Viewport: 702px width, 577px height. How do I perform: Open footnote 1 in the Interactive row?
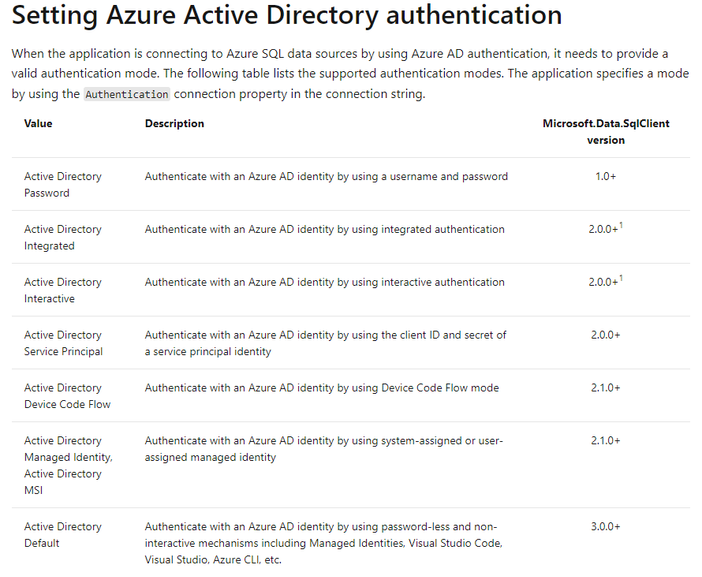(621, 278)
